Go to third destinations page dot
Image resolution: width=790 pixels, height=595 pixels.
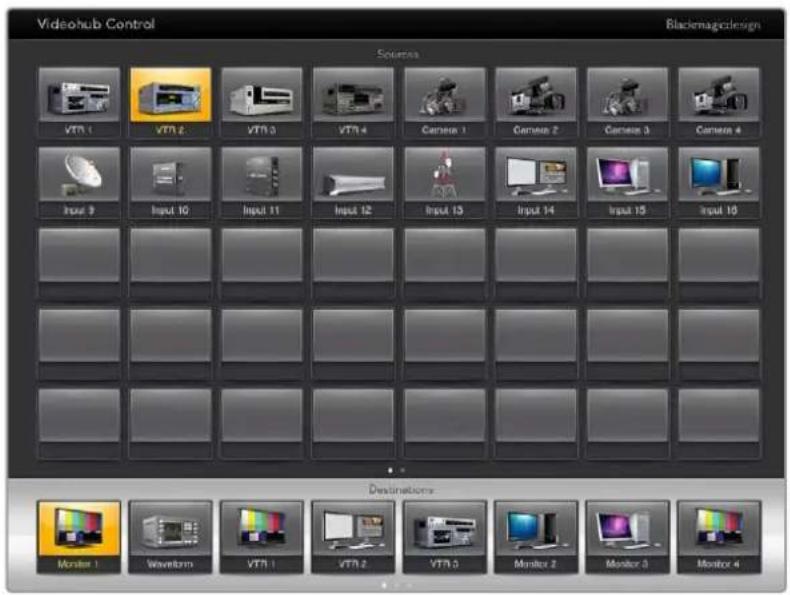pos(409,585)
